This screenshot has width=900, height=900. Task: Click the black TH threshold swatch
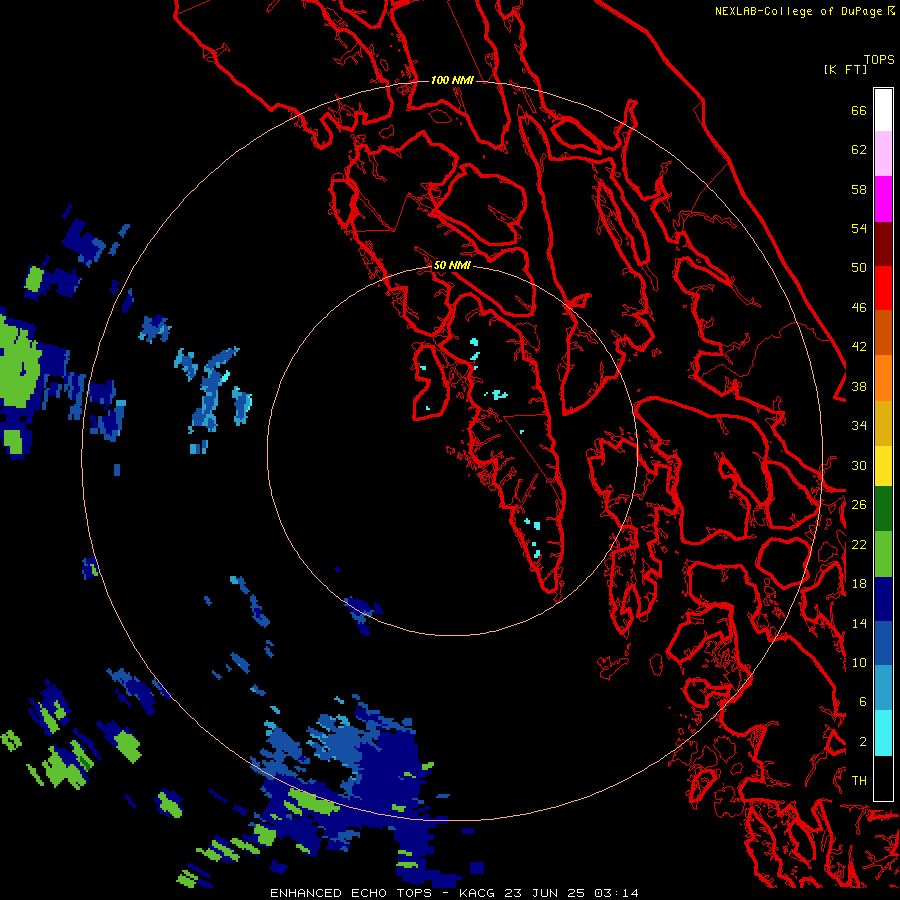(883, 778)
